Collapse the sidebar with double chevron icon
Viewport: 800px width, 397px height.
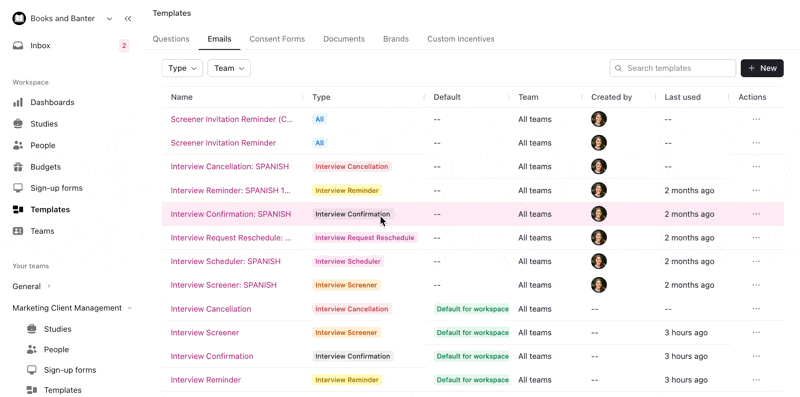tap(128, 18)
